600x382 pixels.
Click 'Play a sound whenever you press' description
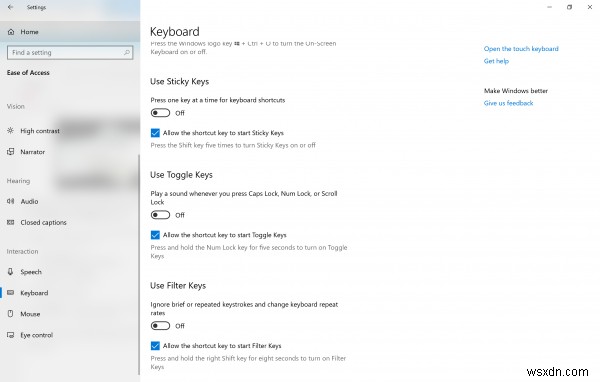(244, 198)
